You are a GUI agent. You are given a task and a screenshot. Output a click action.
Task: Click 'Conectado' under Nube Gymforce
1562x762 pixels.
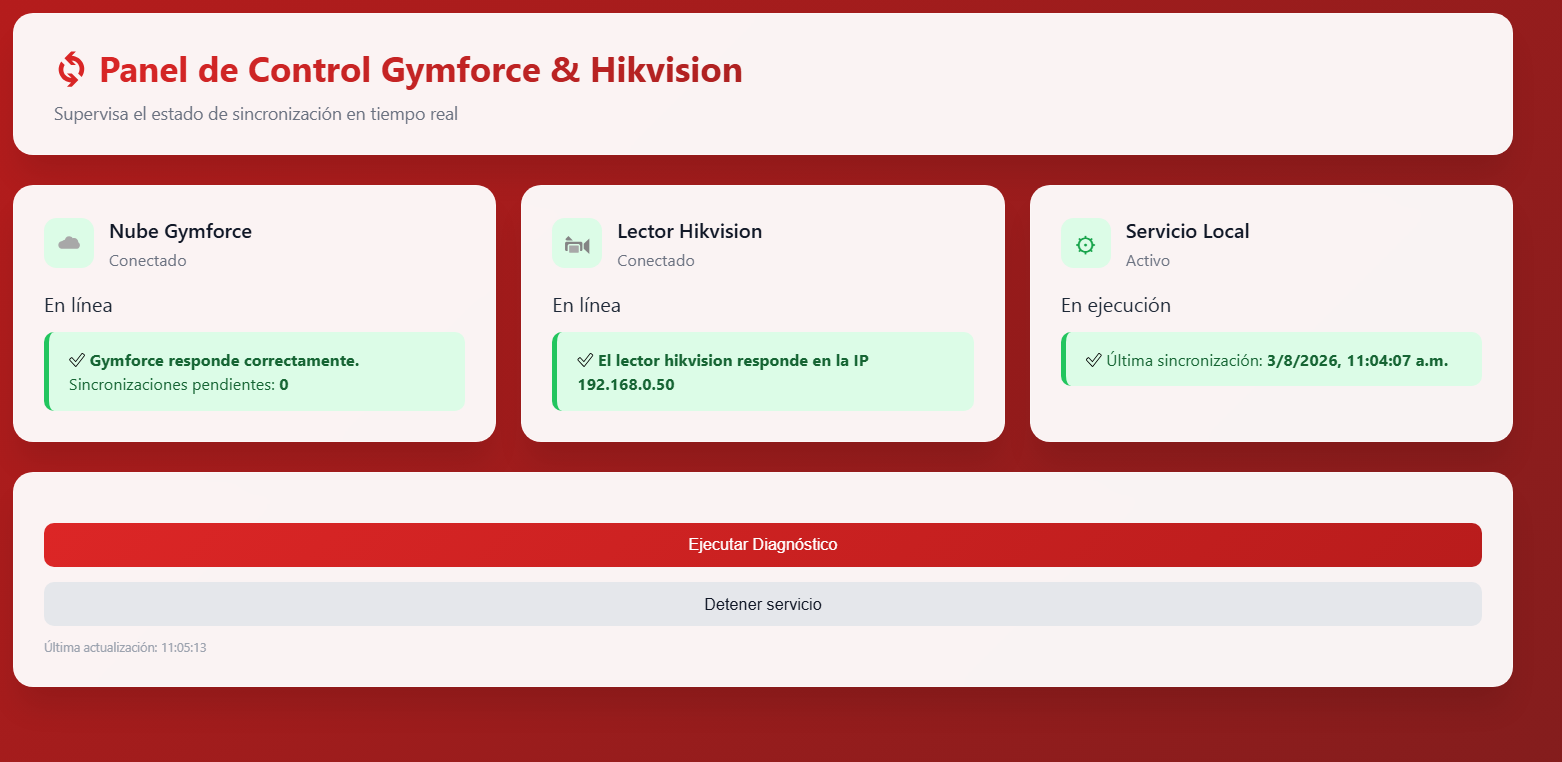coord(148,260)
